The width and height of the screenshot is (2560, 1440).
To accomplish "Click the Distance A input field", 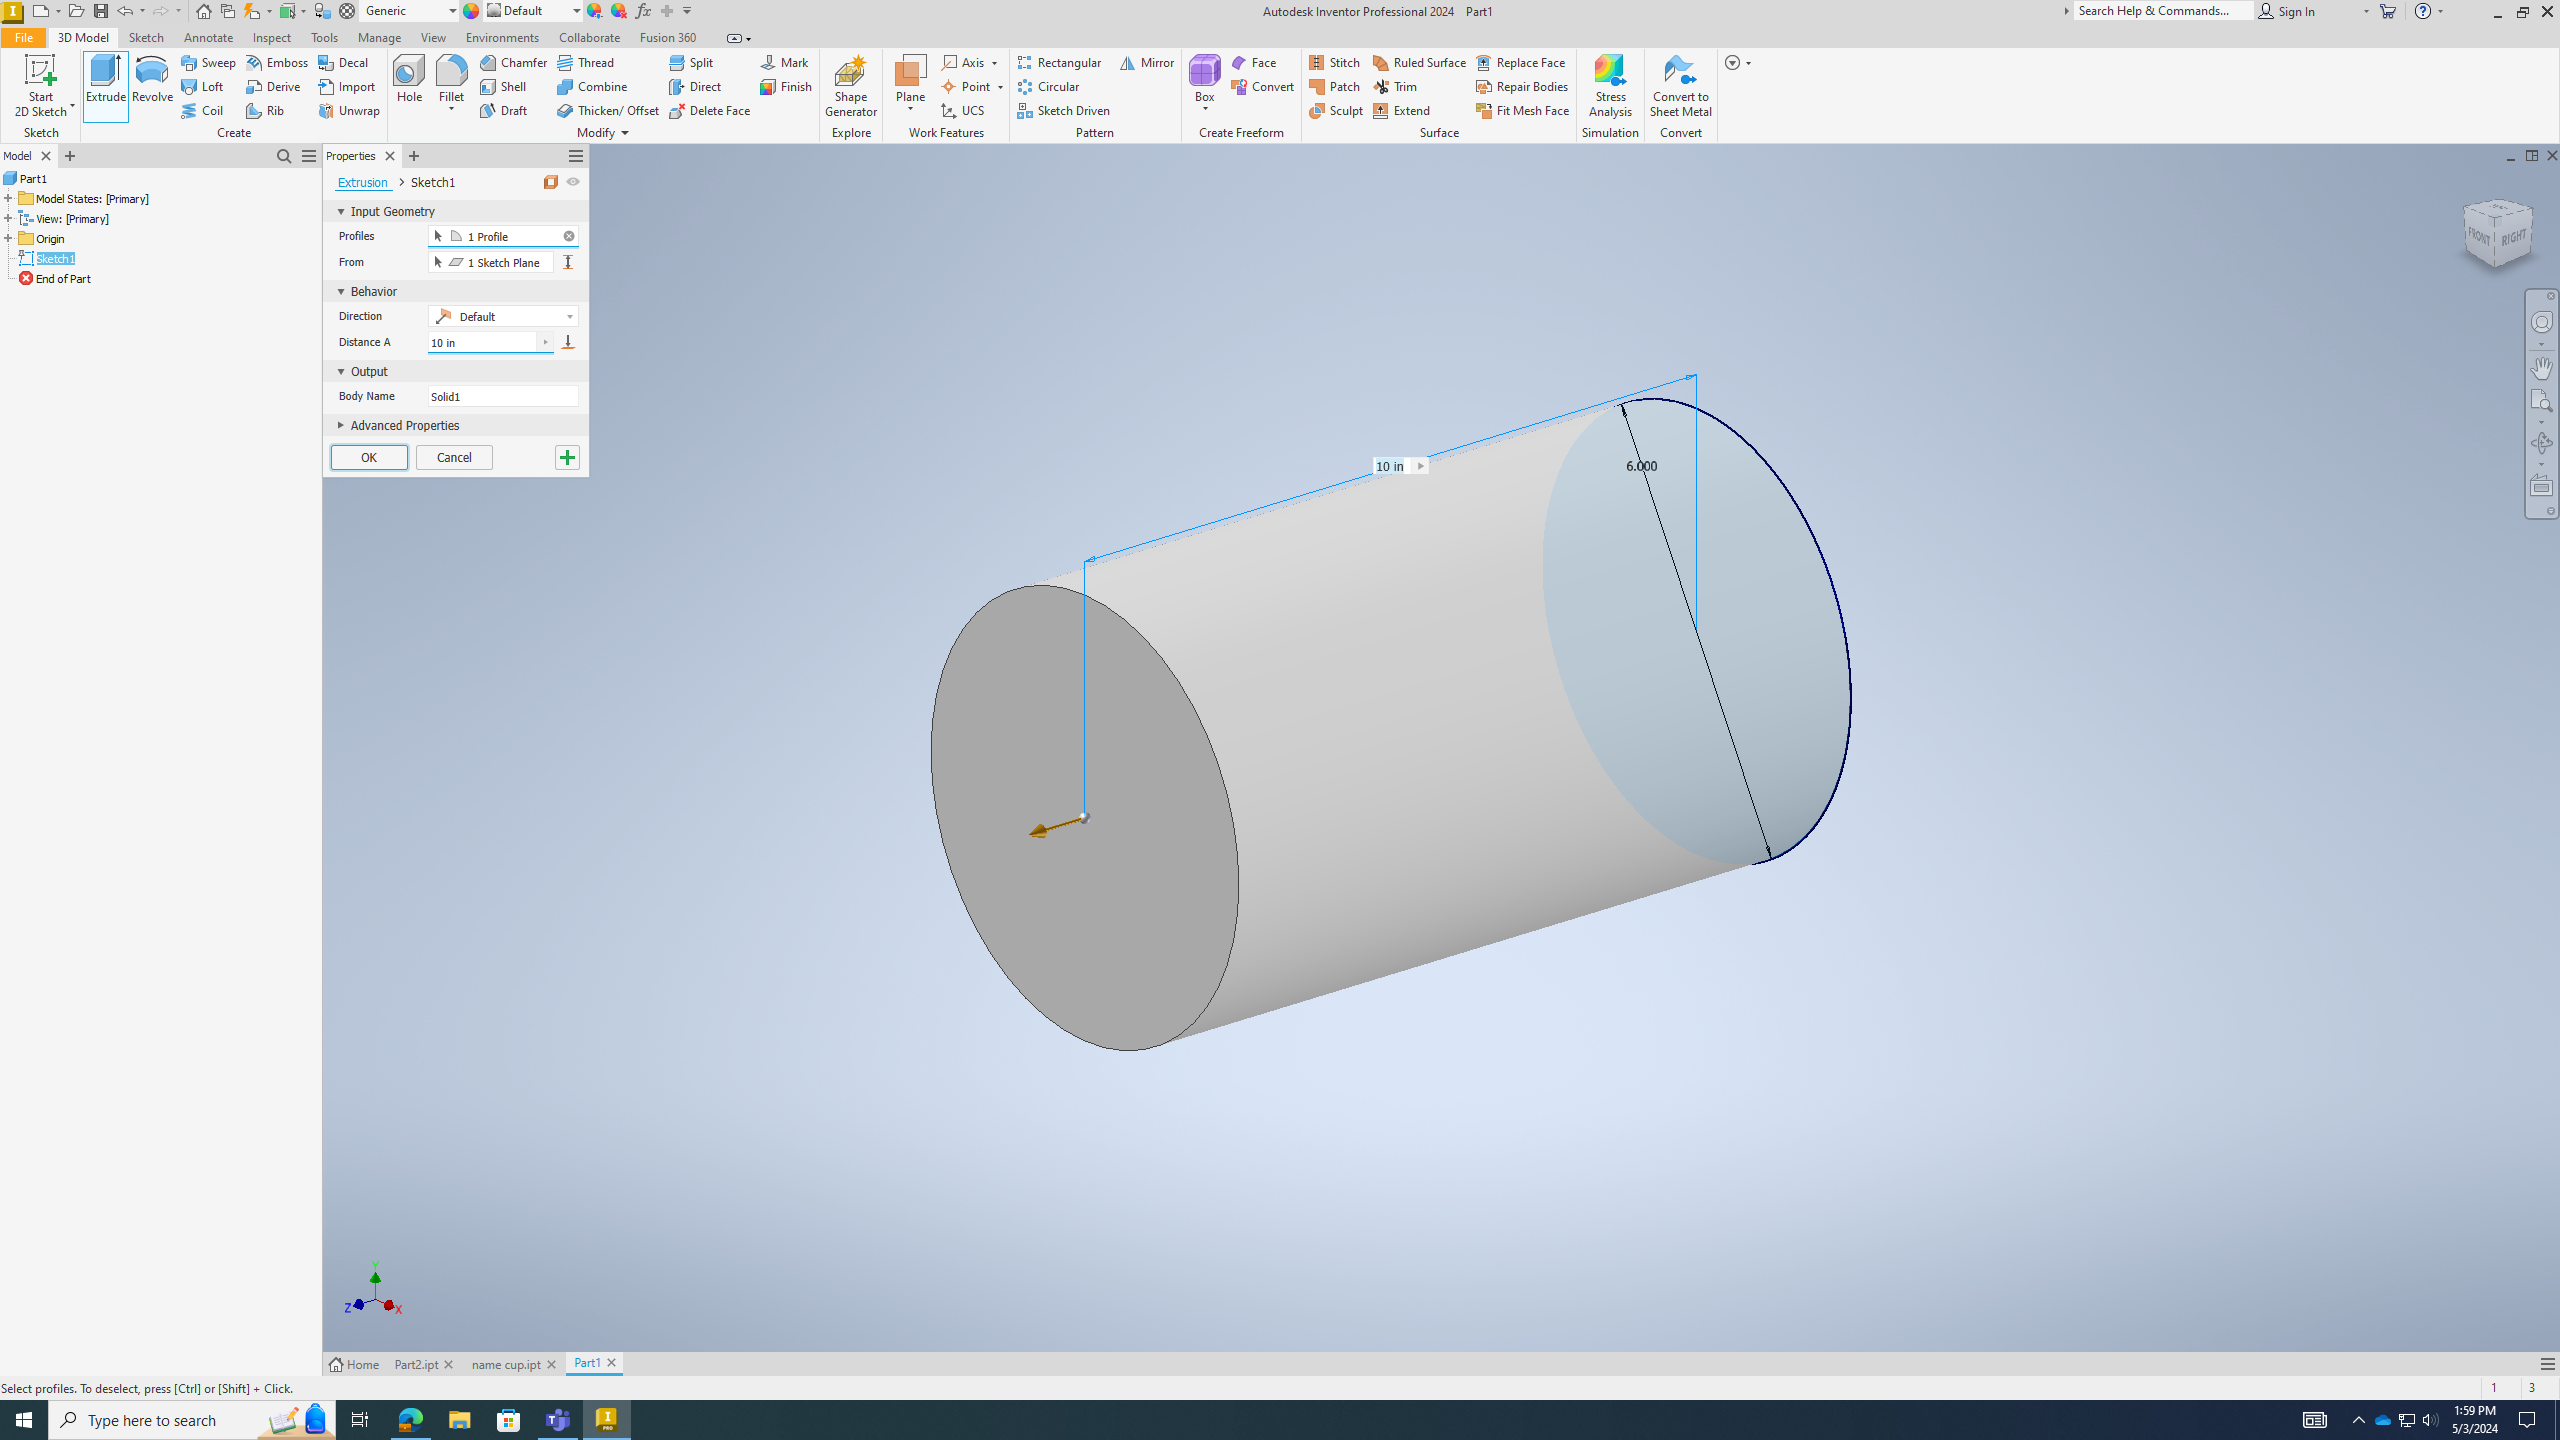I will [483, 342].
